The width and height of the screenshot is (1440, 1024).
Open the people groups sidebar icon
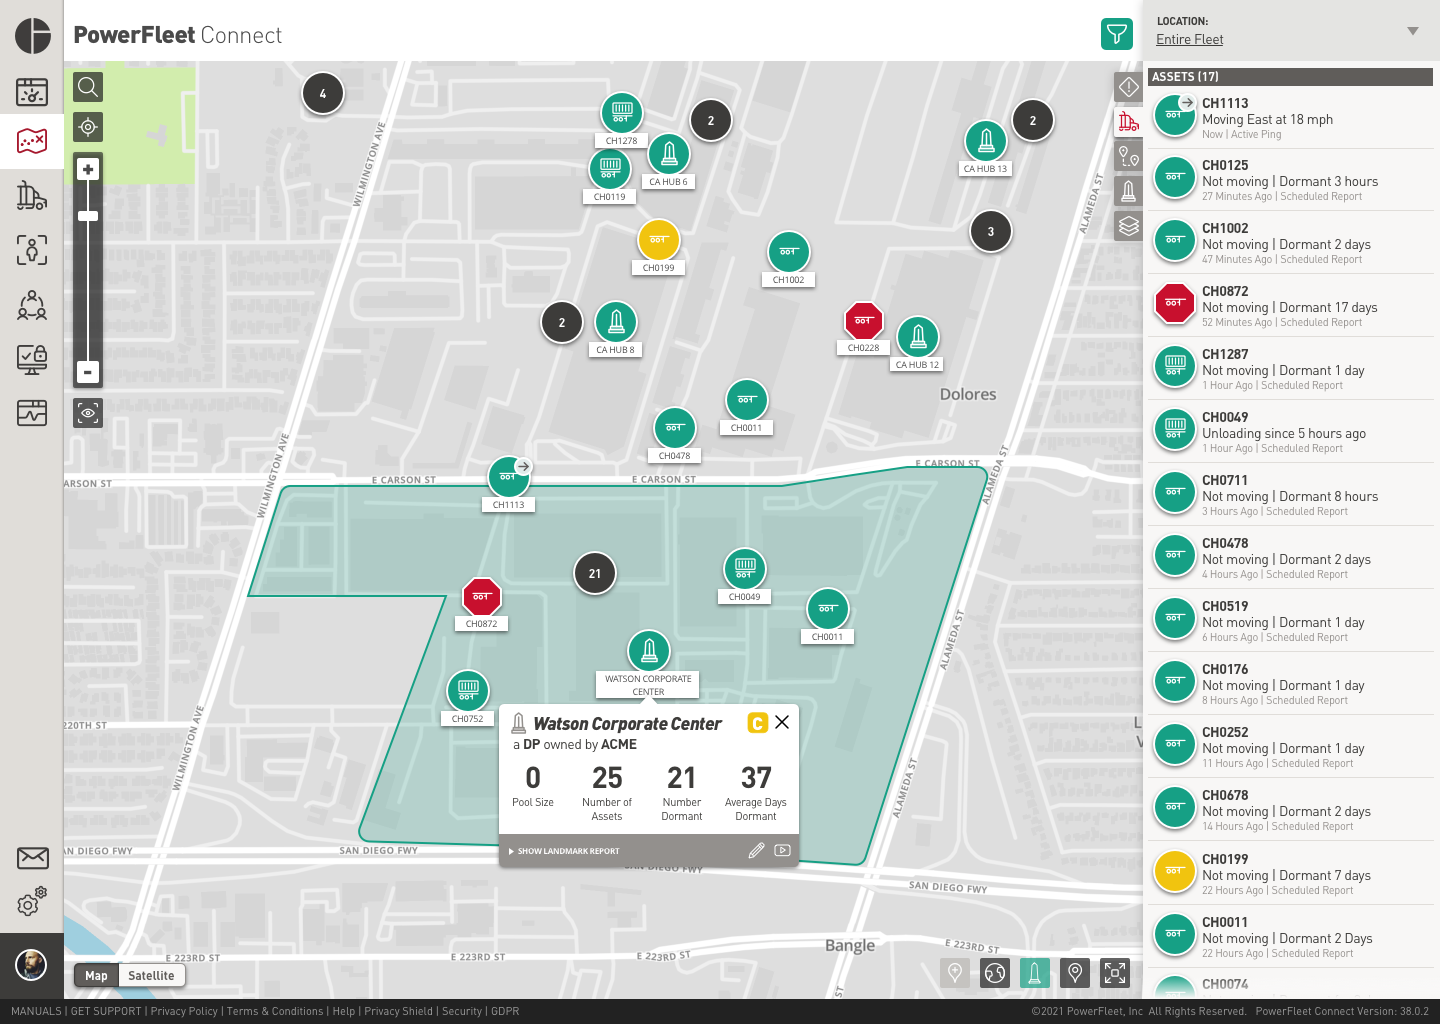32,304
